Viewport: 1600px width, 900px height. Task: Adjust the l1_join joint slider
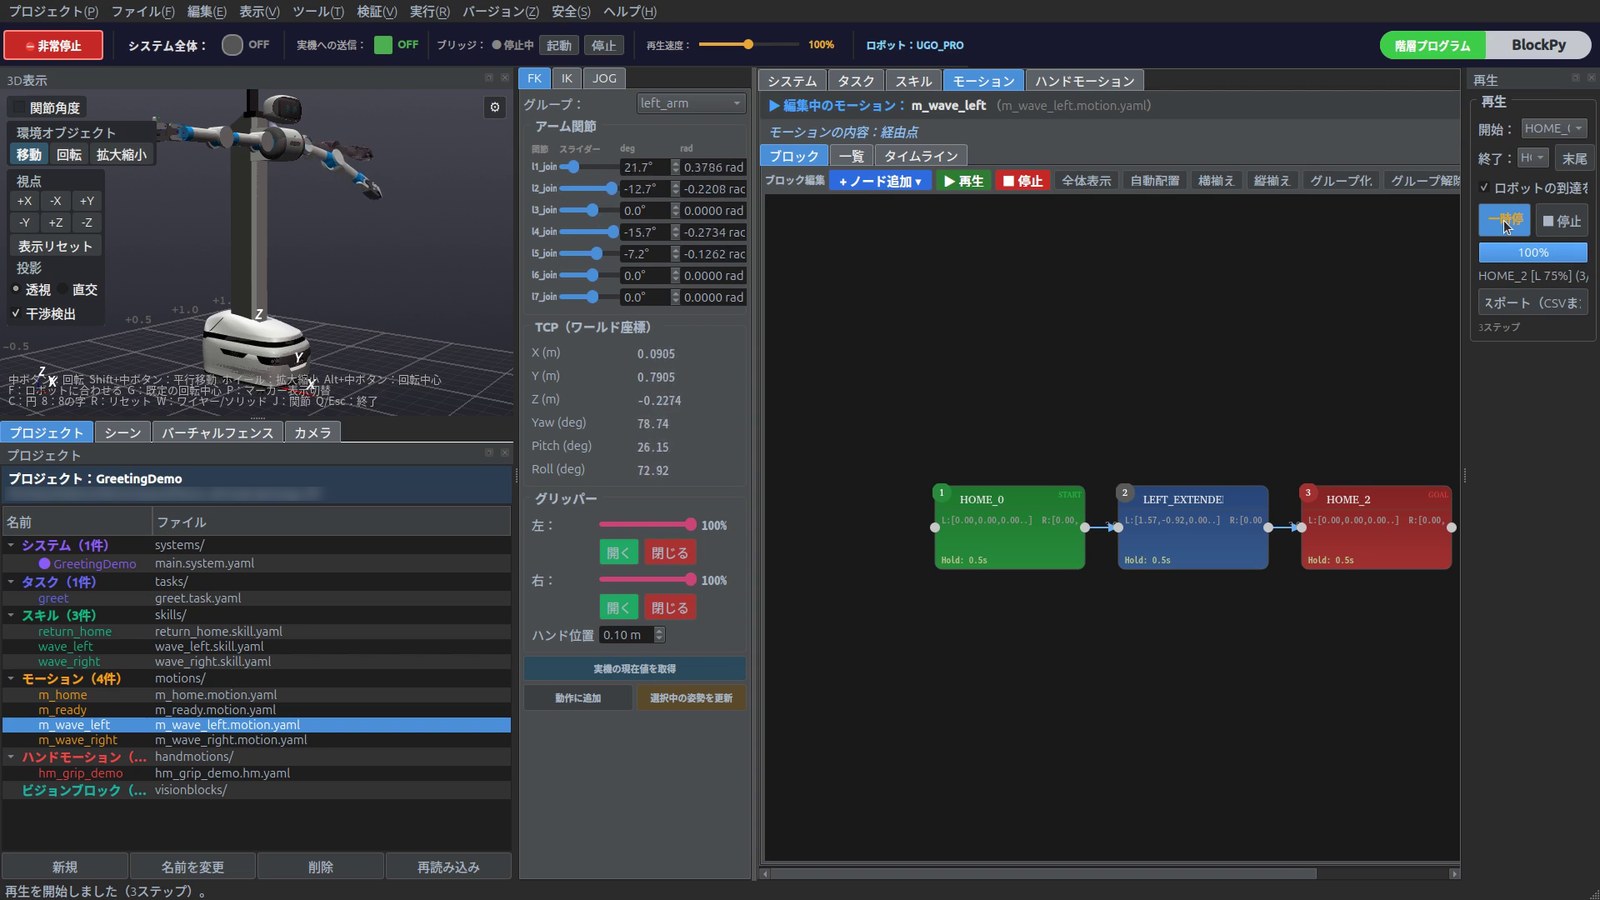[x=588, y=167]
